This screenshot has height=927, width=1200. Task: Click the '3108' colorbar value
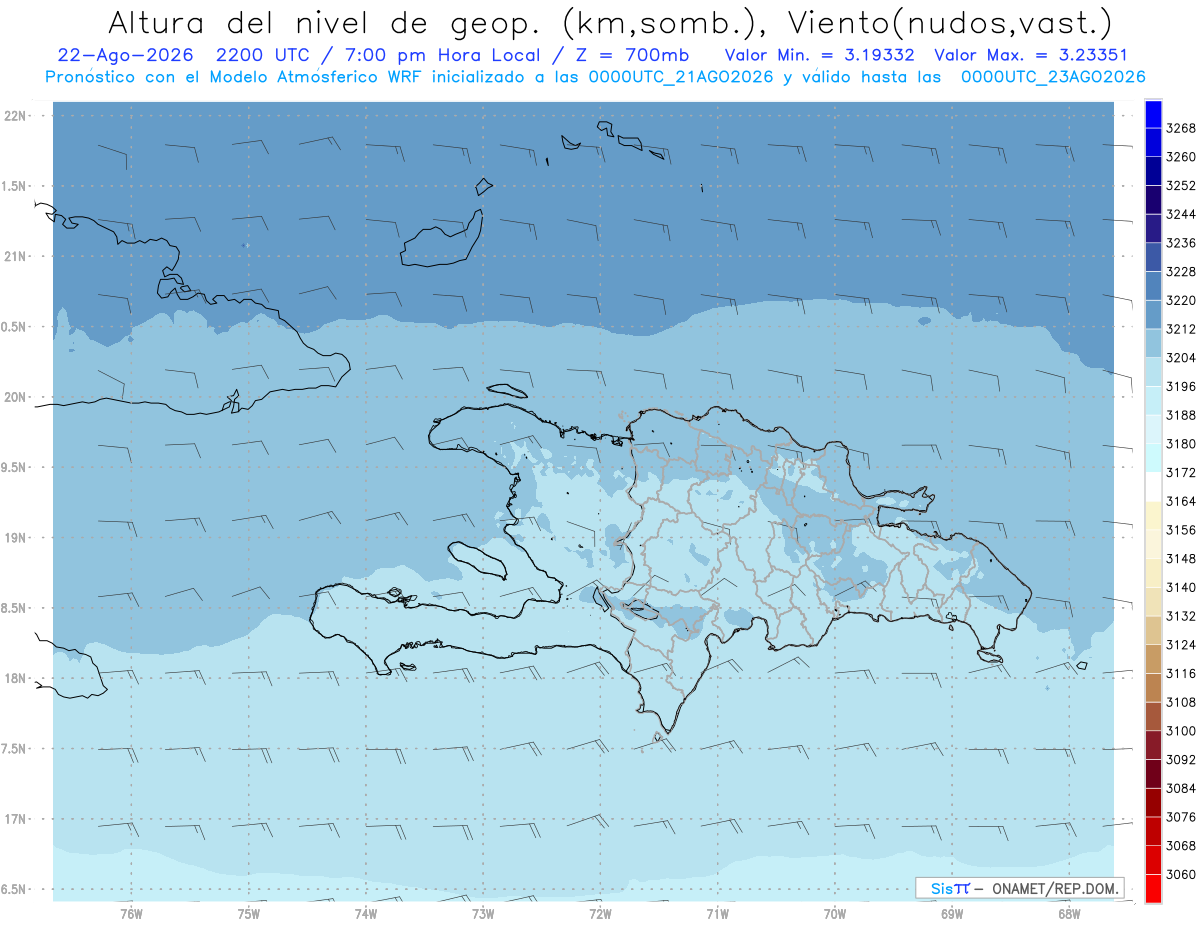1181,702
